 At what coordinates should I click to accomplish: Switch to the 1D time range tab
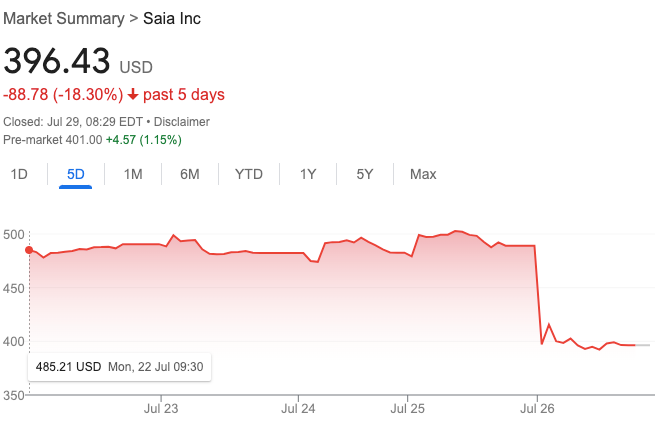(19, 174)
